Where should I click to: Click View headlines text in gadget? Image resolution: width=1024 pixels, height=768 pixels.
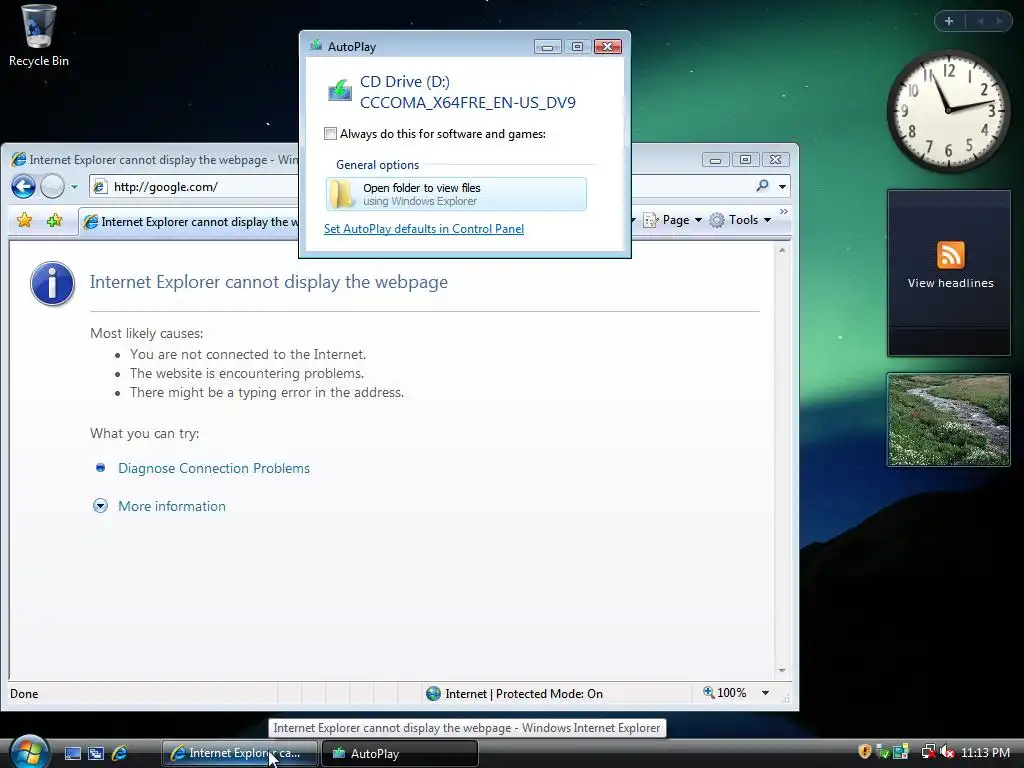point(950,283)
